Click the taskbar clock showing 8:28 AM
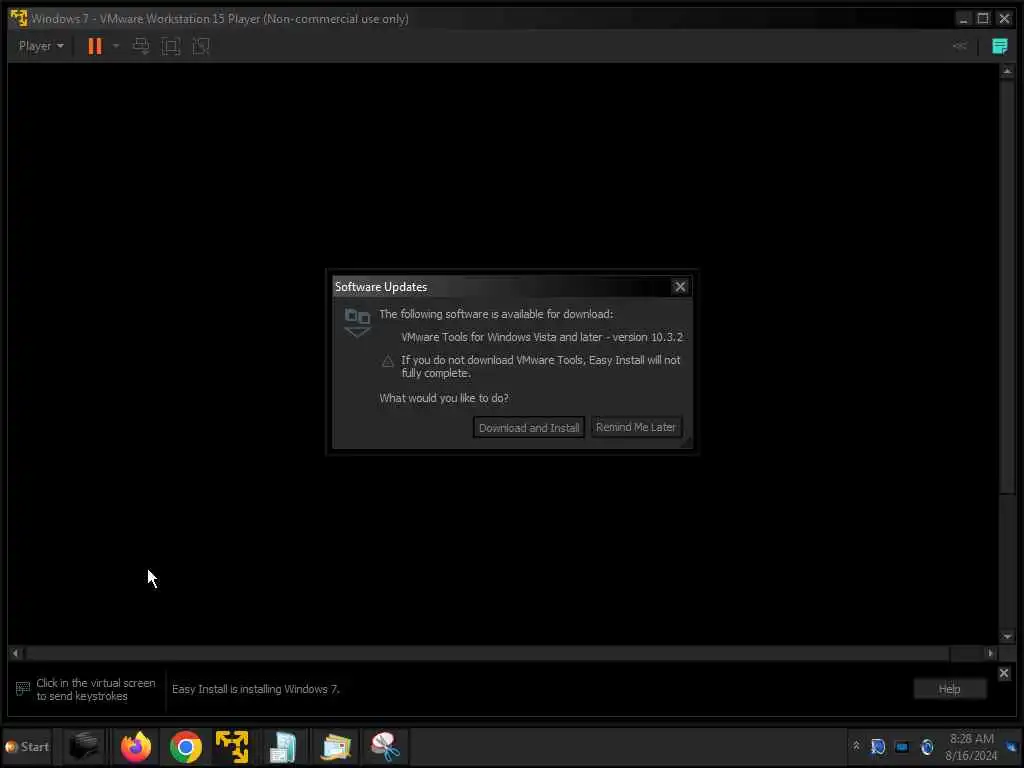1024x768 pixels. pyautogui.click(x=971, y=746)
